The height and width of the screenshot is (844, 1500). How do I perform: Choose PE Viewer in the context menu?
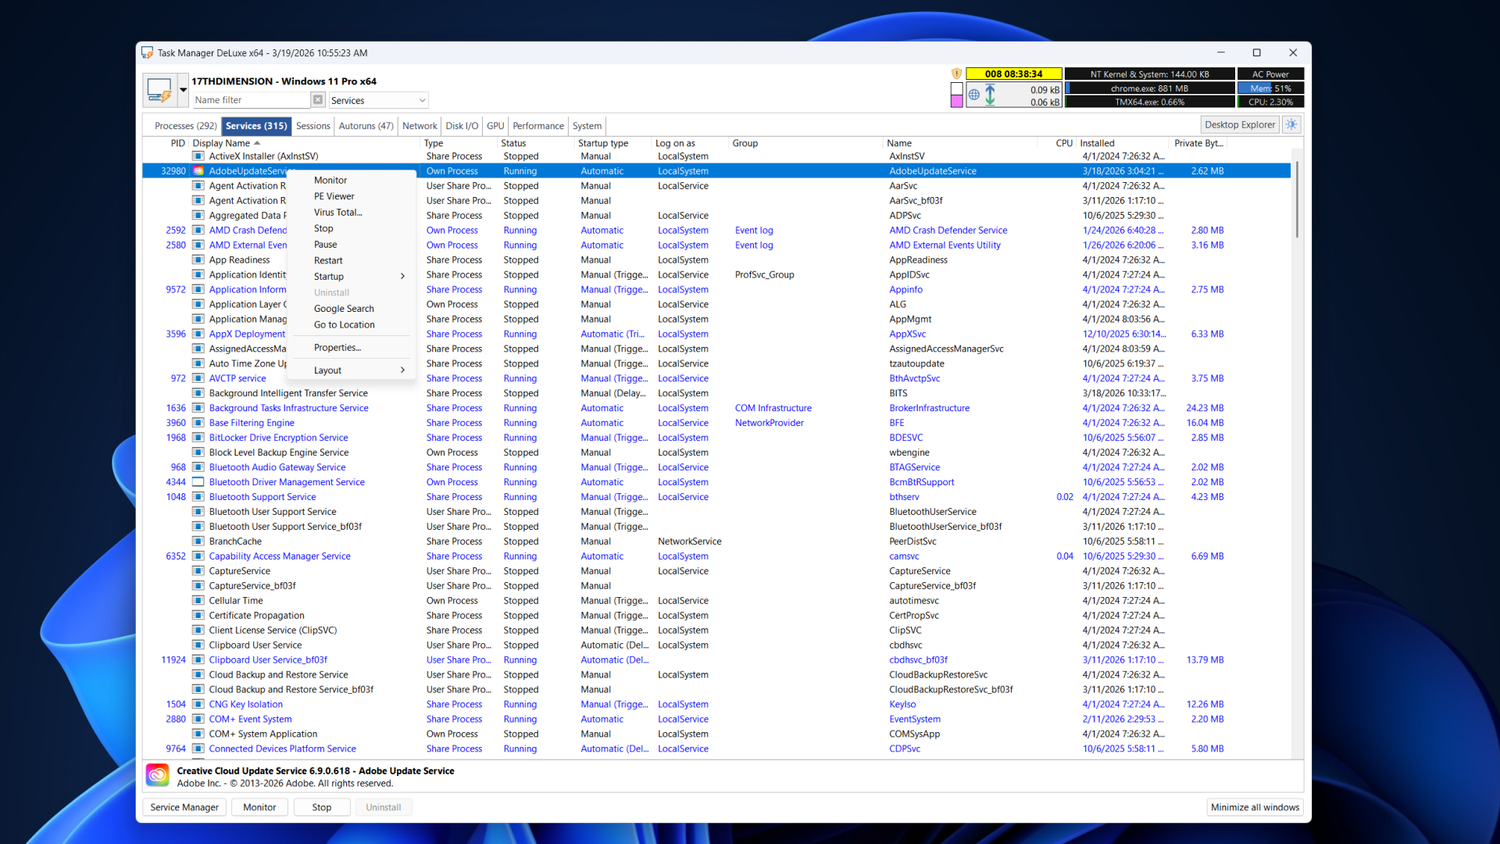(x=351, y=196)
